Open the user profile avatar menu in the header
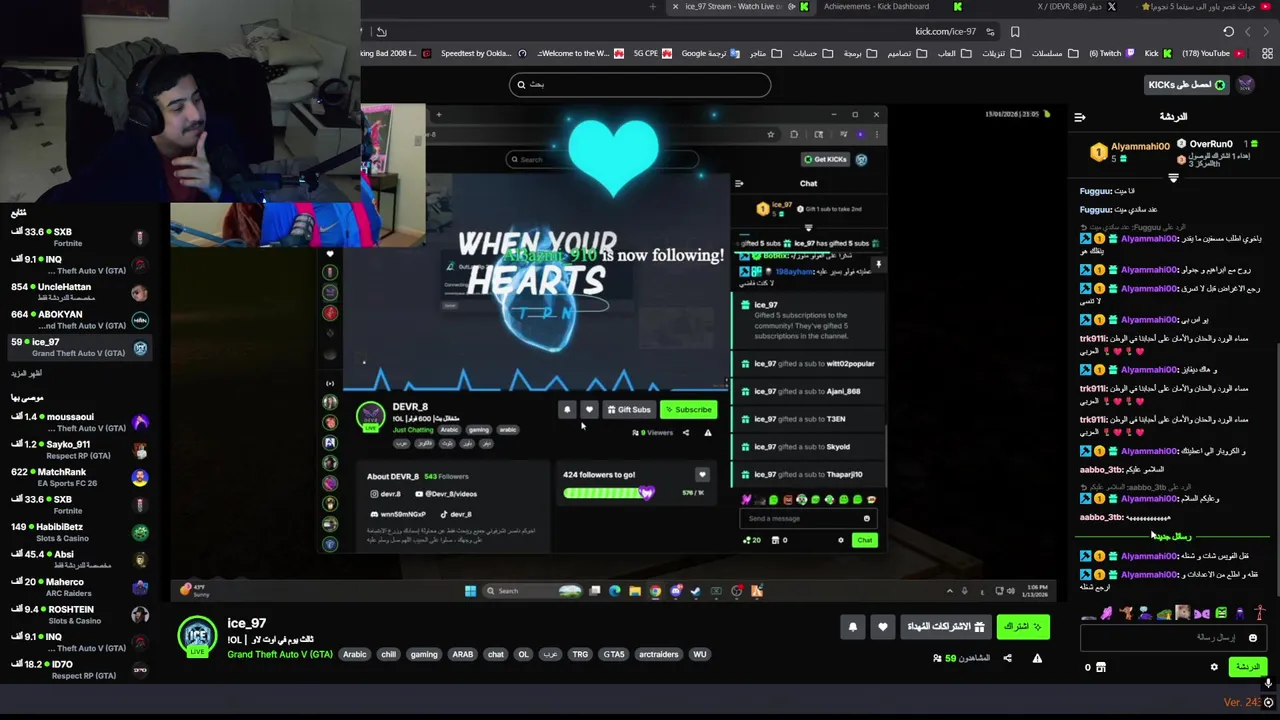 coord(1245,85)
